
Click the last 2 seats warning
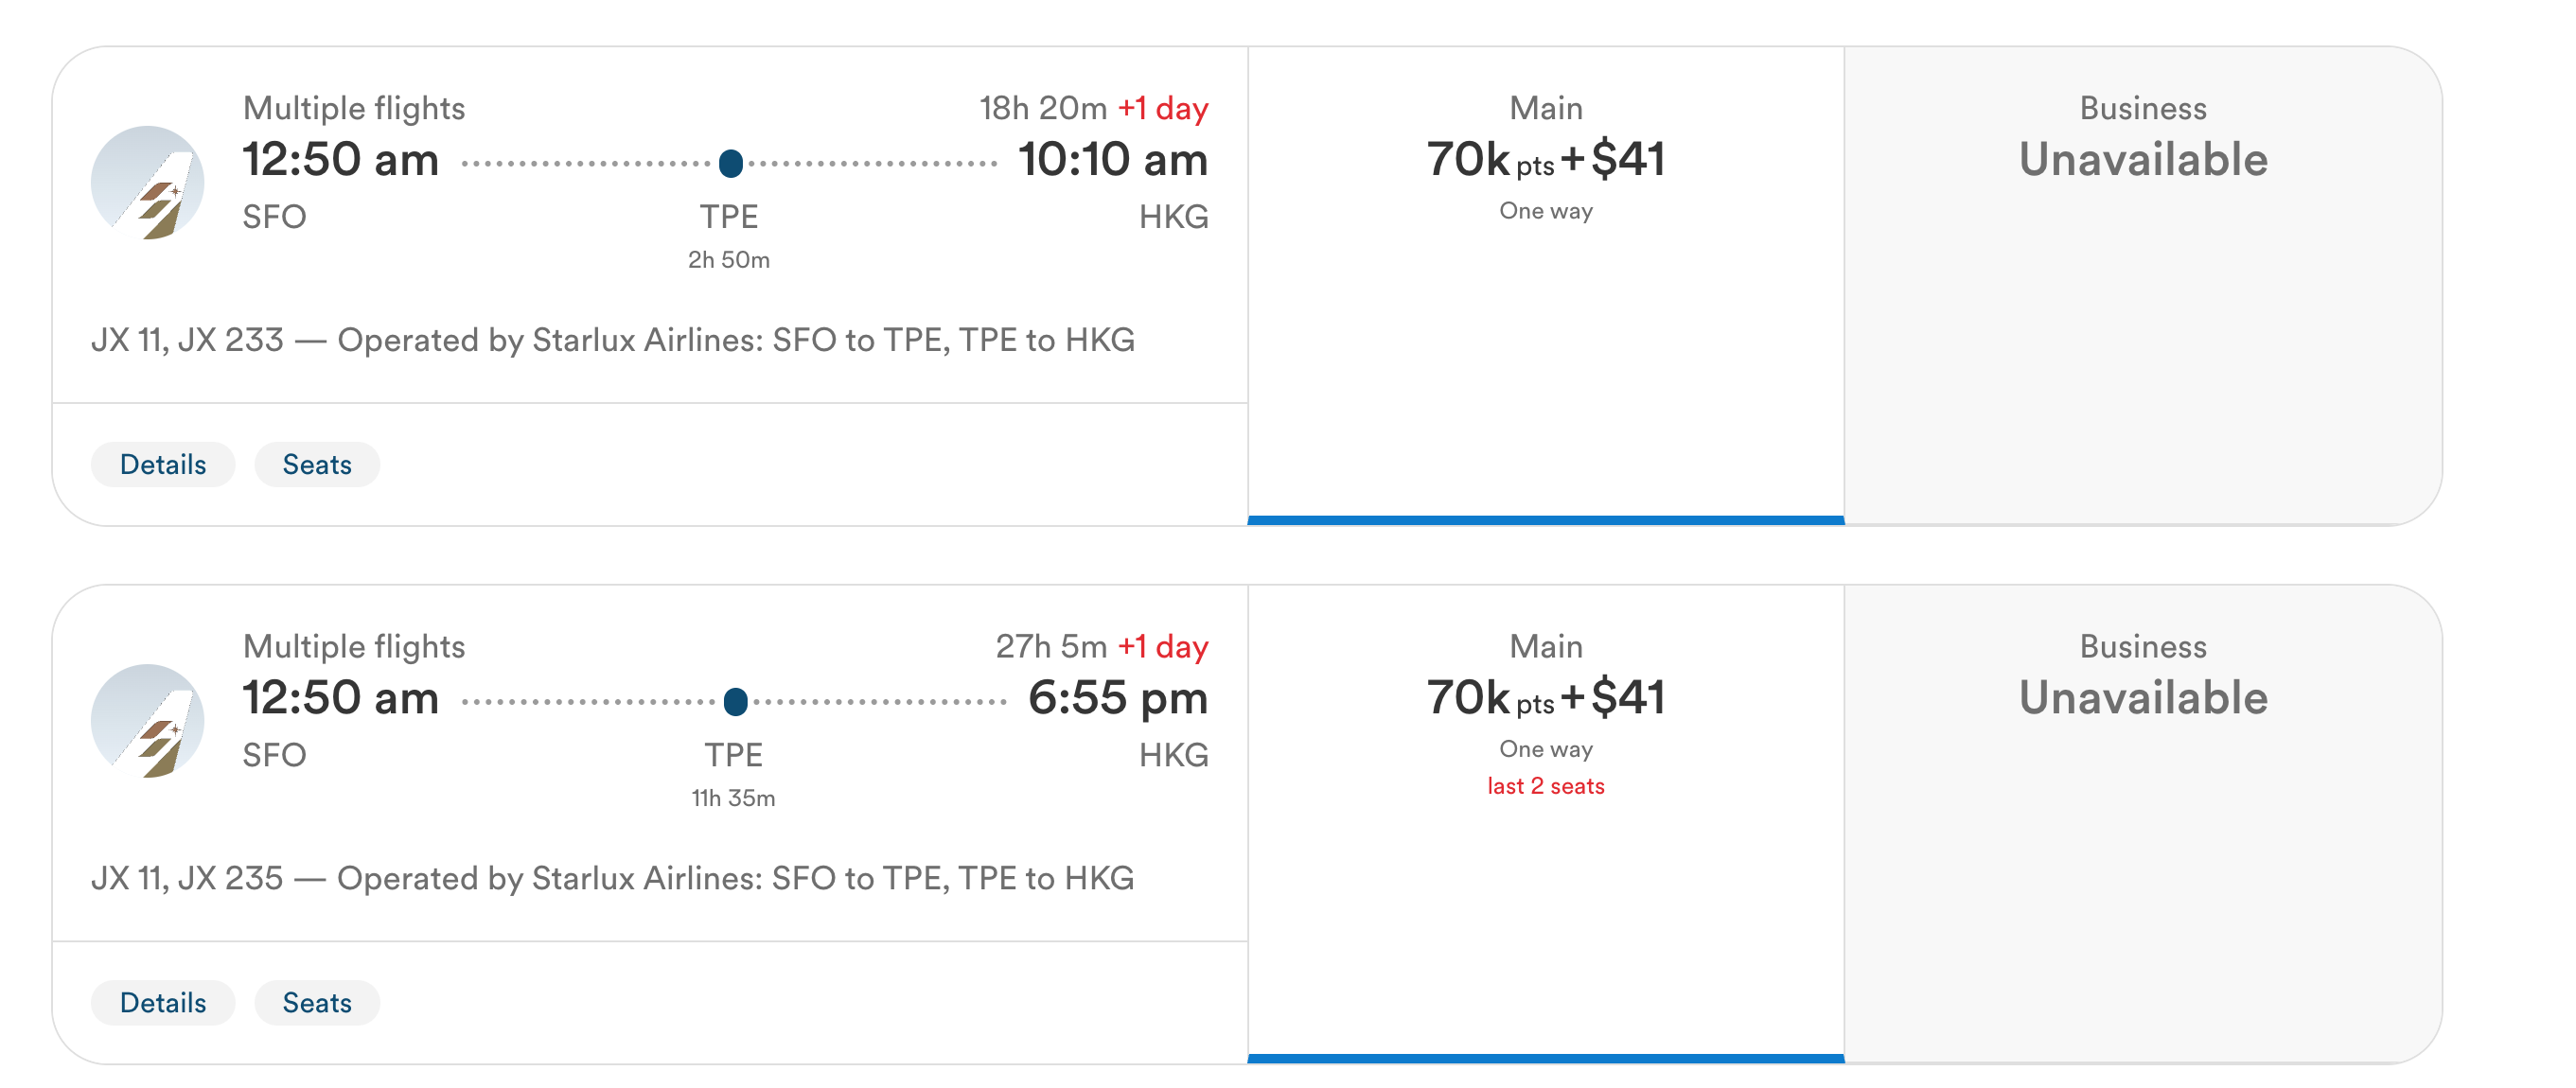click(x=1546, y=786)
